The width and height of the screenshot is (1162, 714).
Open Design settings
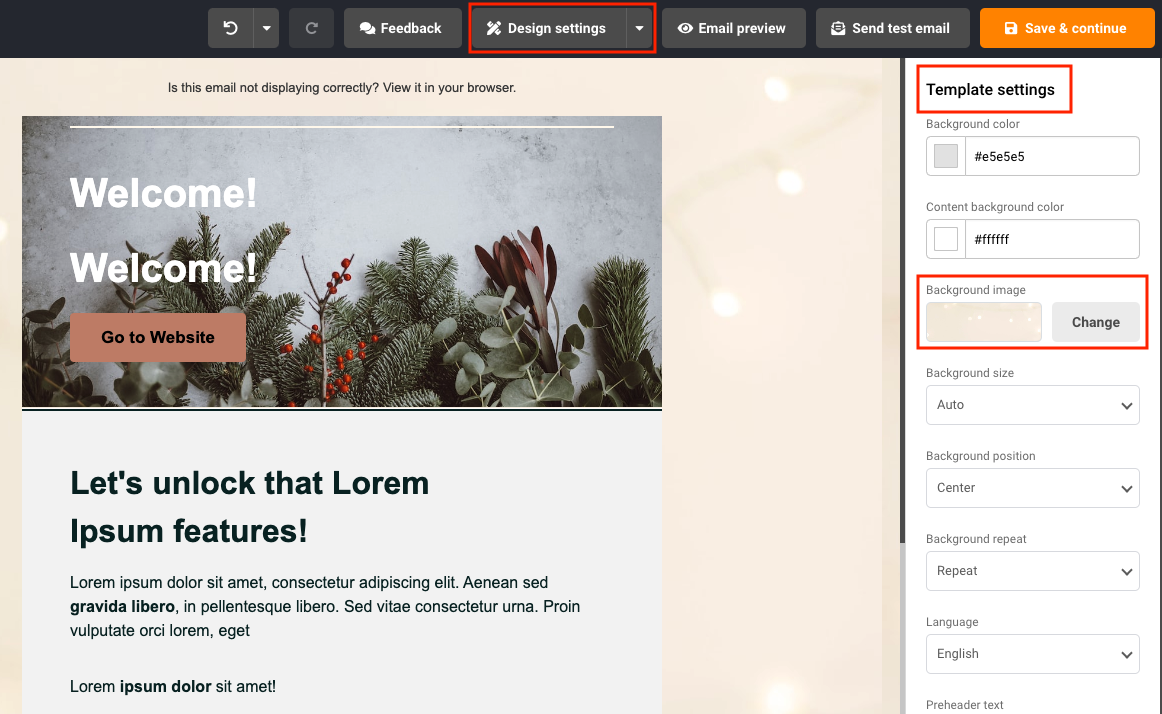[x=548, y=28]
